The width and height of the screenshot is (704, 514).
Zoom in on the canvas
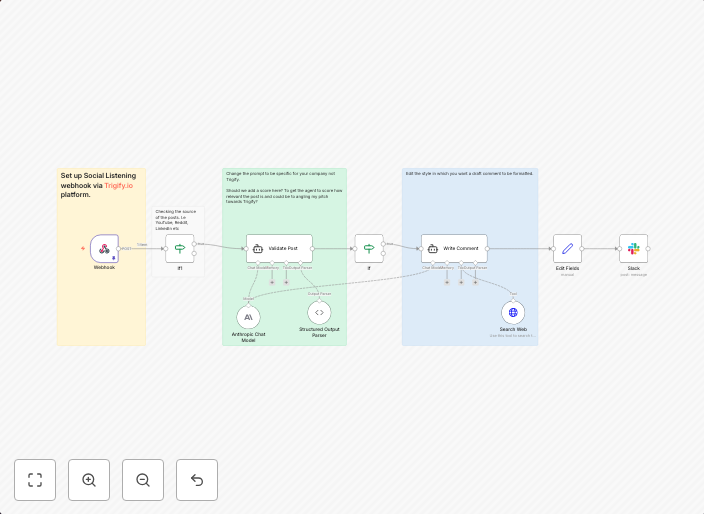point(89,480)
